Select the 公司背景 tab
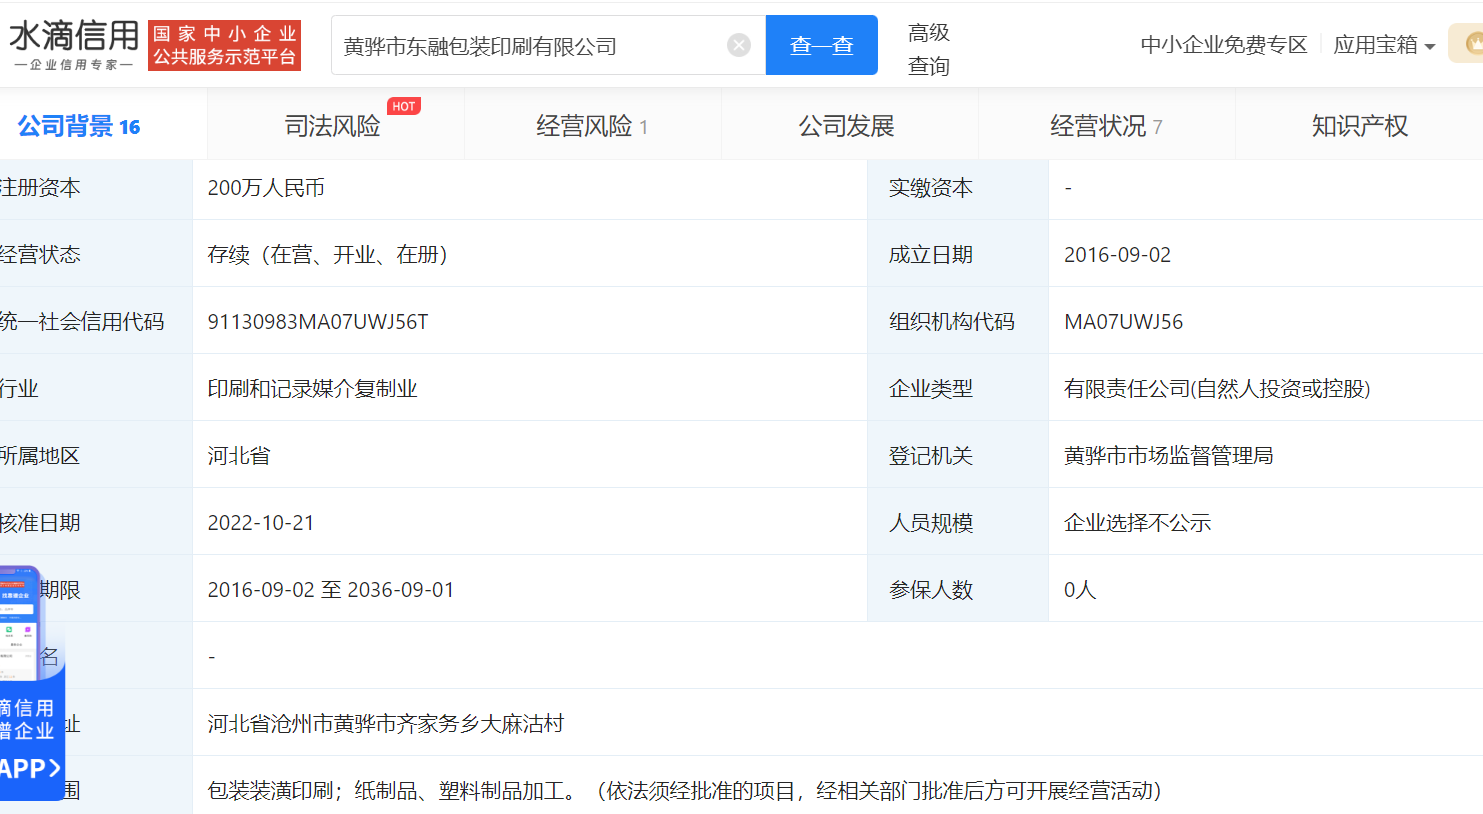Image resolution: width=1483 pixels, height=814 pixels. pyautogui.click(x=79, y=126)
